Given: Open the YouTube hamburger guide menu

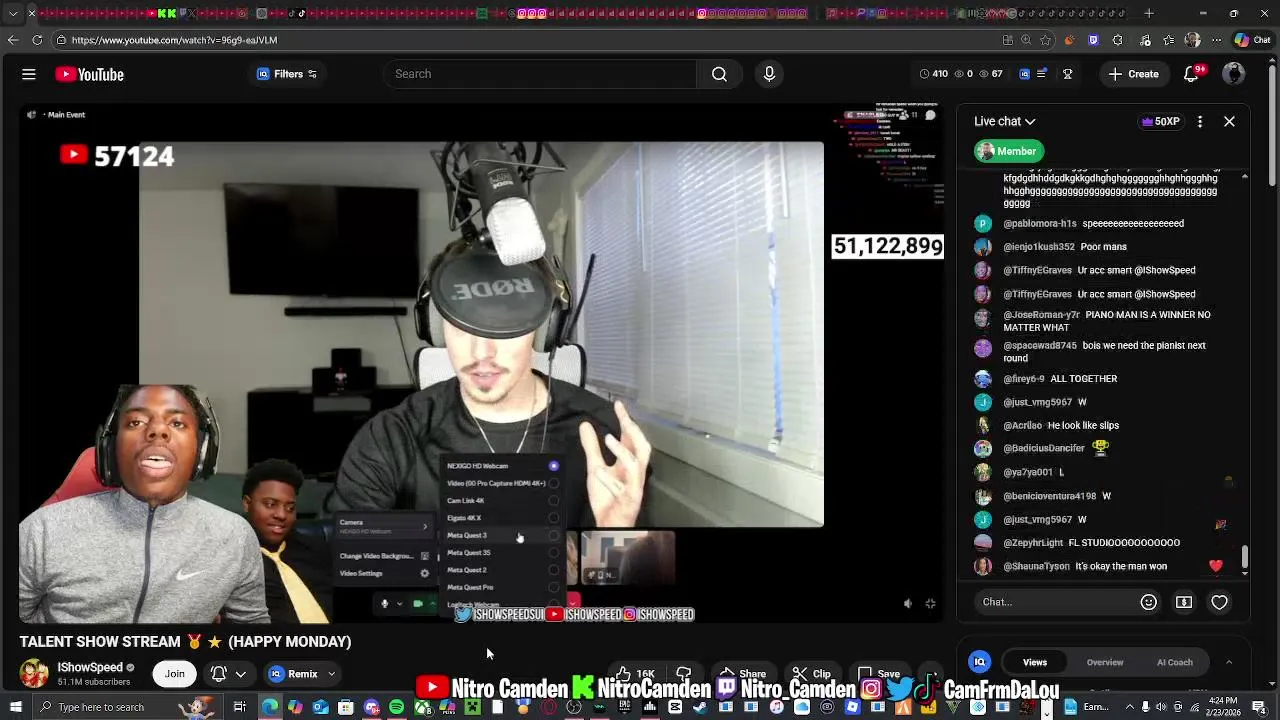Looking at the screenshot, I should (x=29, y=74).
